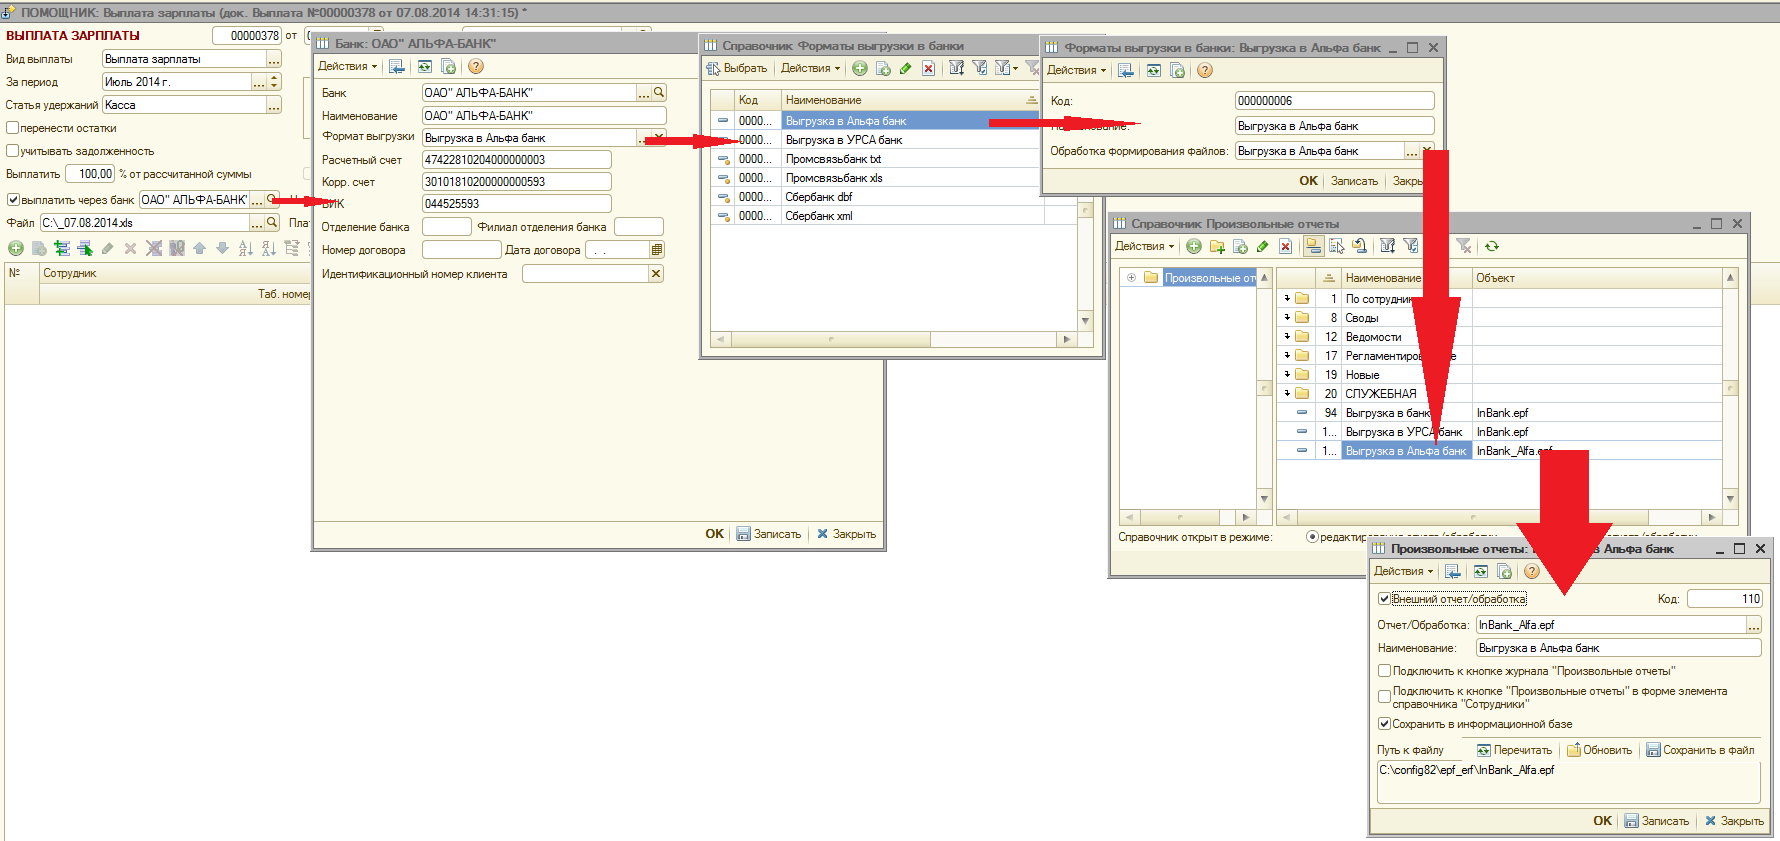Sort descending in salary payment table toolbar
This screenshot has width=1780, height=841.
[x=268, y=248]
